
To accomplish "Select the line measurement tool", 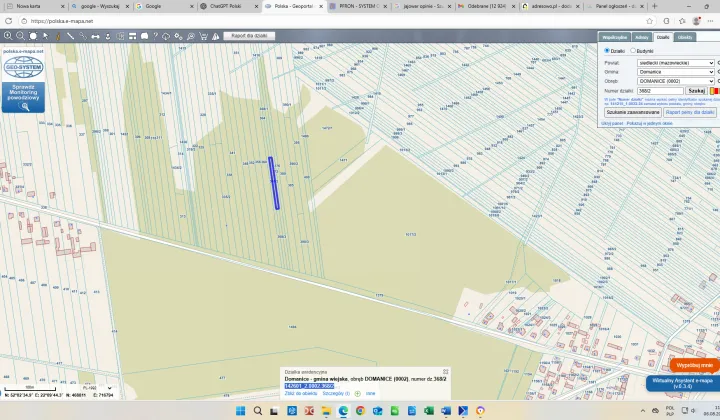I will [x=70, y=36].
